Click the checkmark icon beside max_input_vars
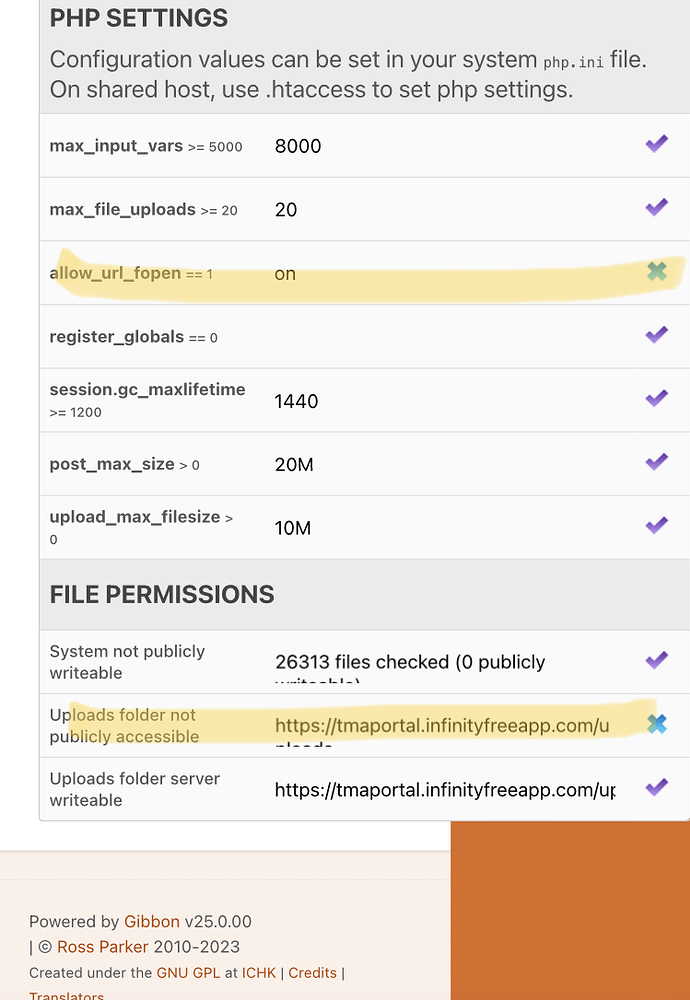 pyautogui.click(x=656, y=143)
